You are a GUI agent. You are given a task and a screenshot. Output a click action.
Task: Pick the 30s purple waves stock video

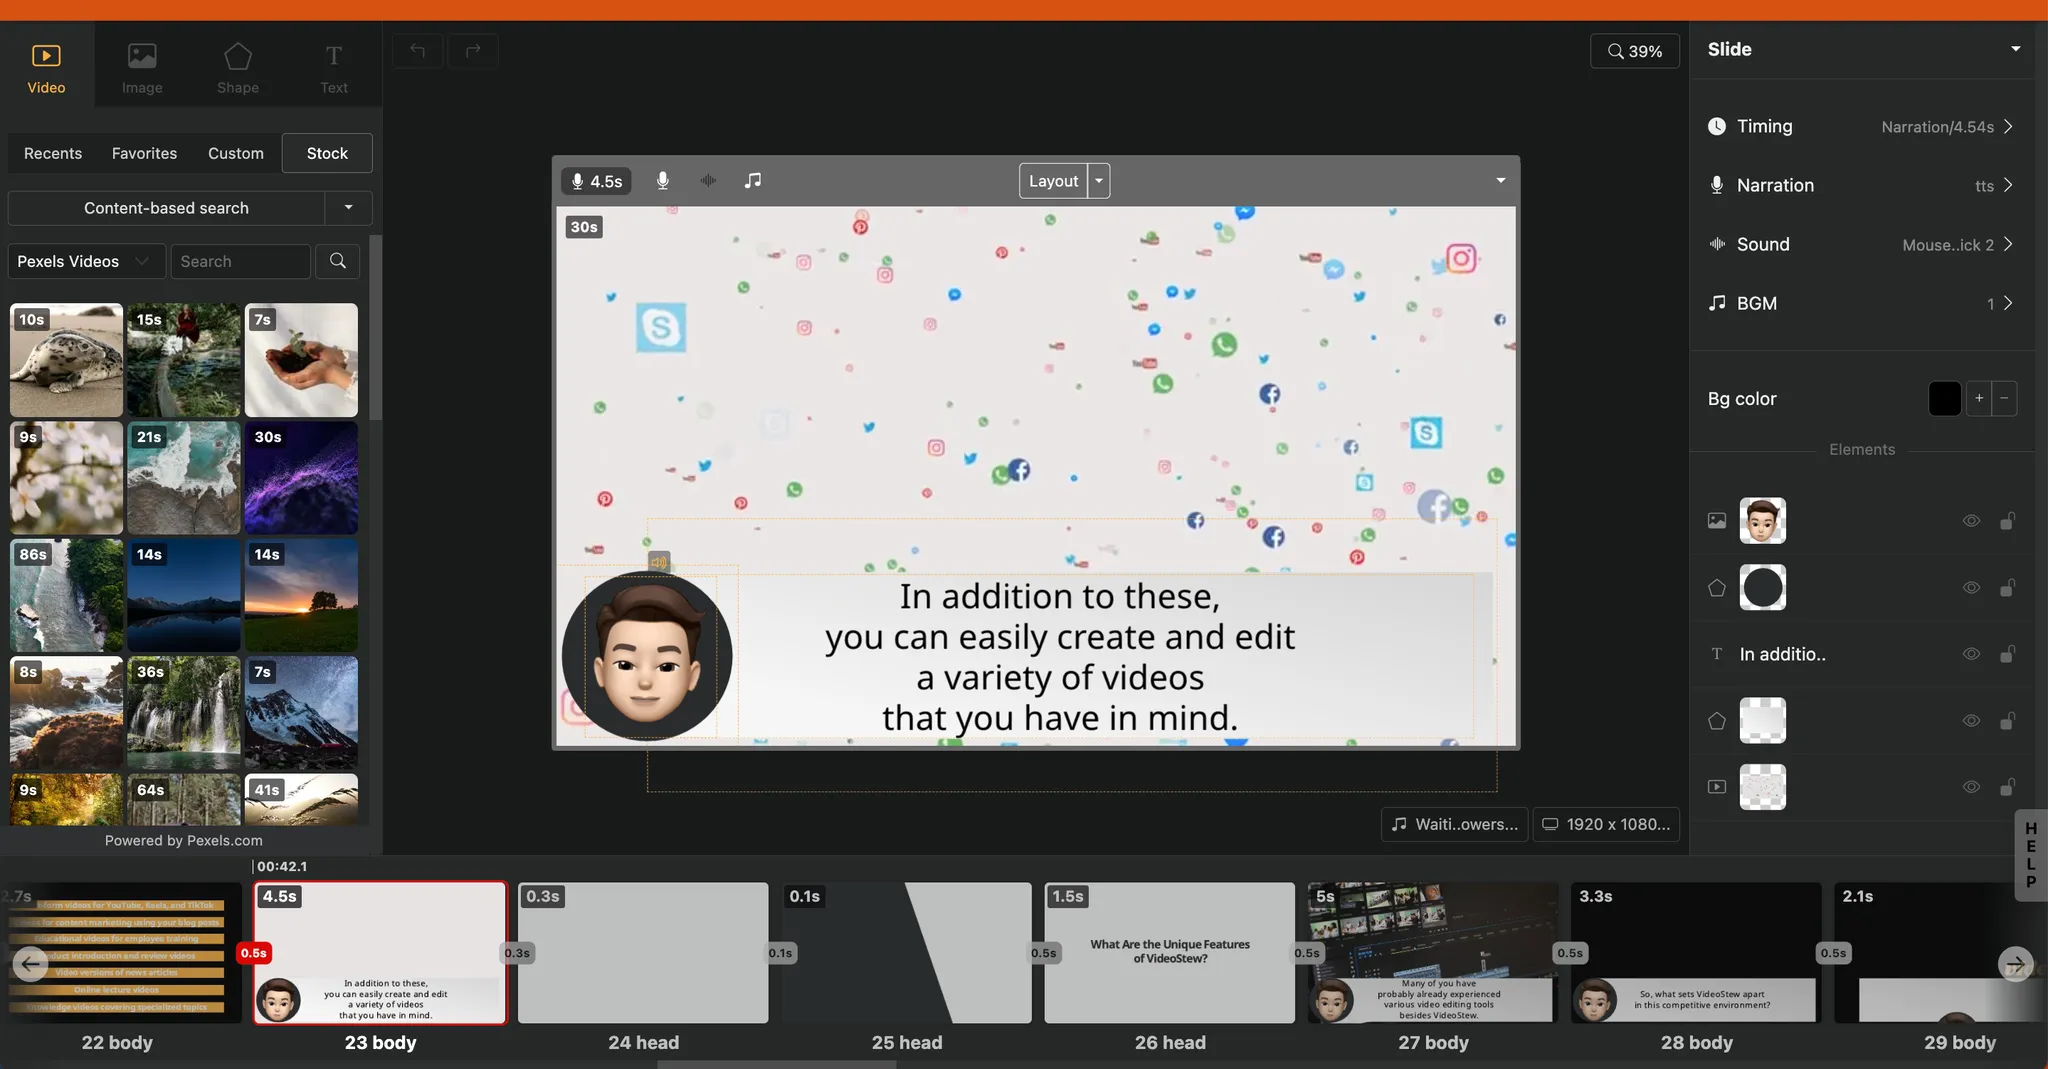tap(301, 478)
